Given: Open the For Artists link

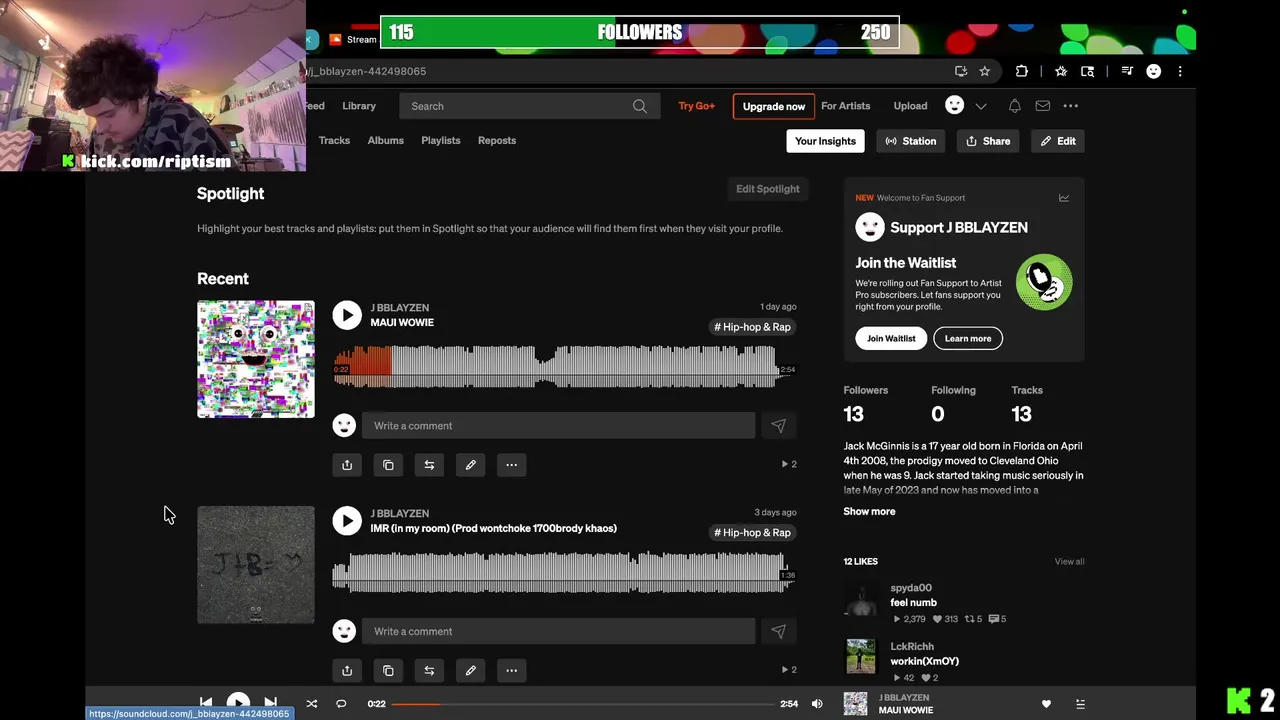Looking at the screenshot, I should pyautogui.click(x=845, y=106).
